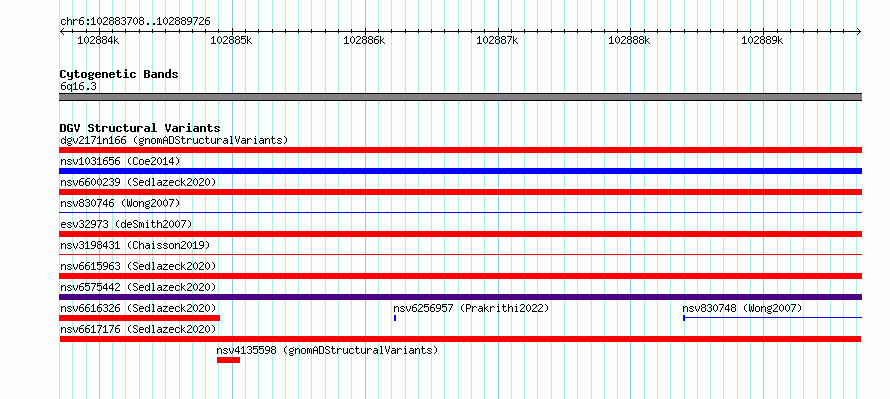The image size is (890, 399).
Task: Open the nsv830746 (Wong2007) label
Action: pyautogui.click(x=120, y=203)
